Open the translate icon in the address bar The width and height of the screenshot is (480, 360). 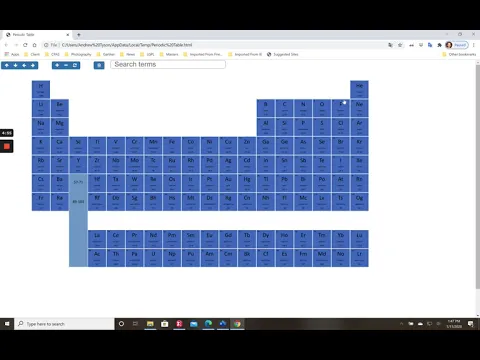[x=390, y=45]
